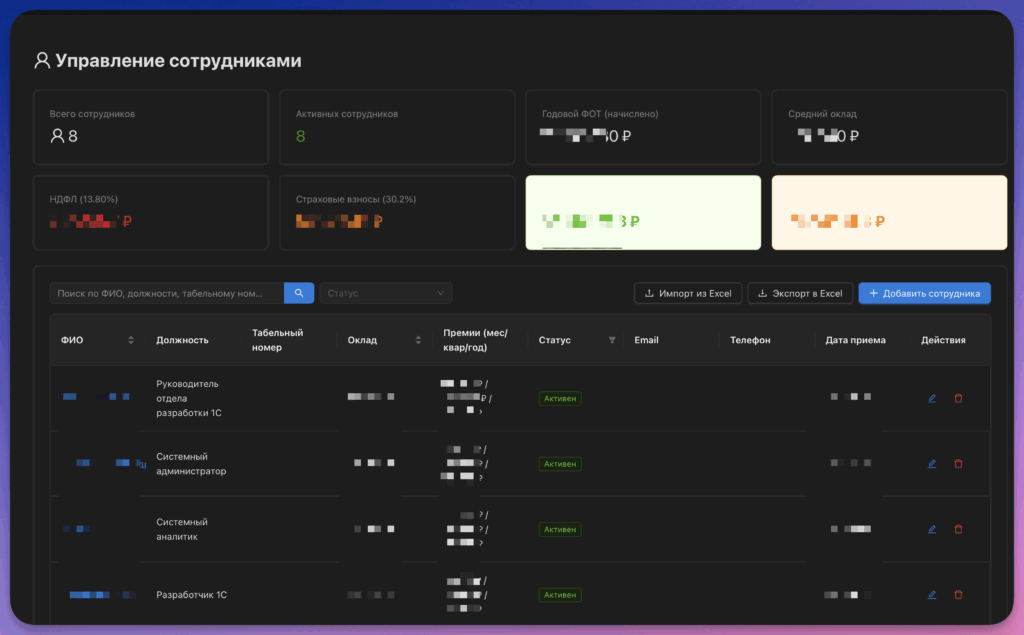The width and height of the screenshot is (1024, 635).
Task: Click Активен badge in Системный администратор row
Action: [x=560, y=464]
